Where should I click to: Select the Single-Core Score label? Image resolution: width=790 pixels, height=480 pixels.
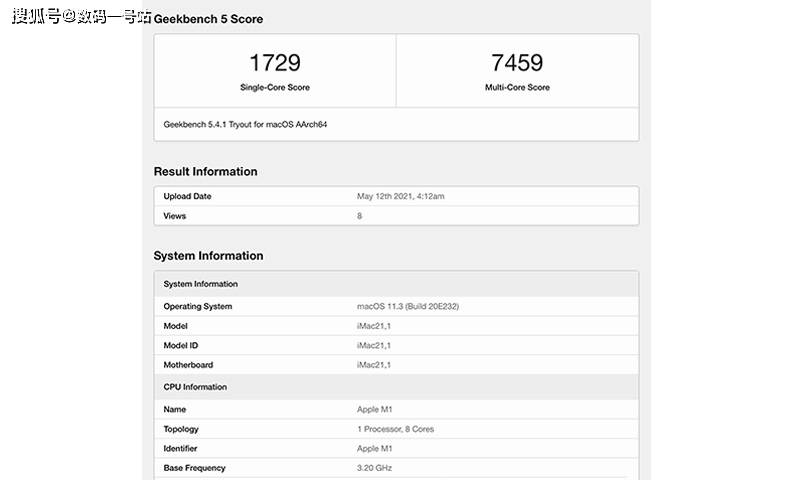(x=274, y=88)
